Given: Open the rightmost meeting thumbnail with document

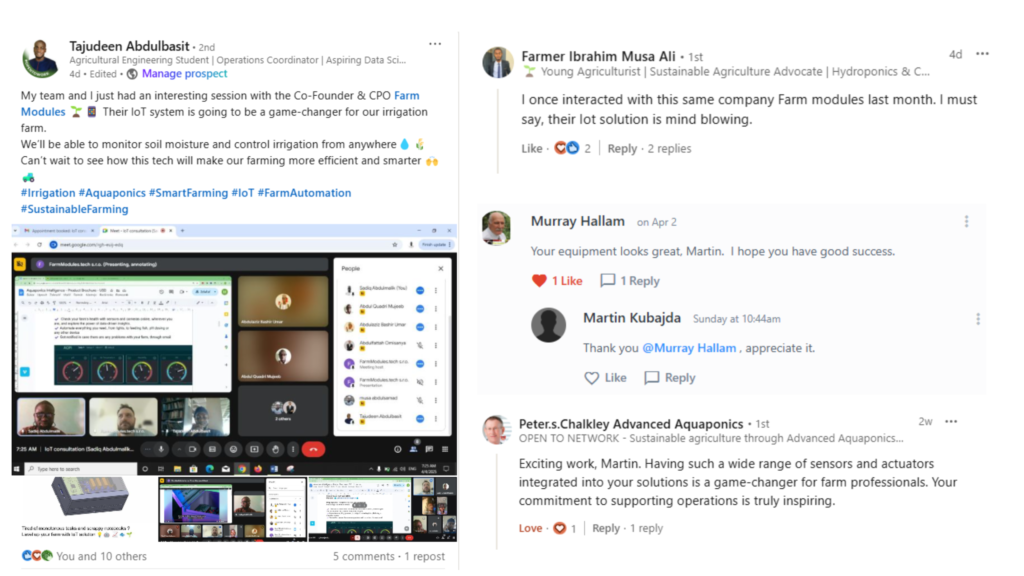Looking at the screenshot, I should pyautogui.click(x=382, y=509).
